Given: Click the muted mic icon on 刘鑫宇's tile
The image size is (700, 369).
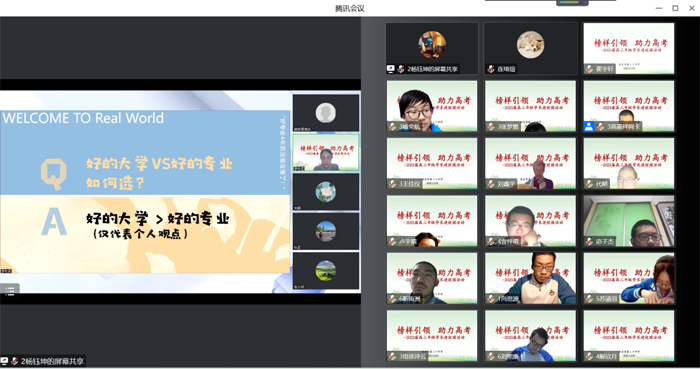Looking at the screenshot, I should 491,184.
